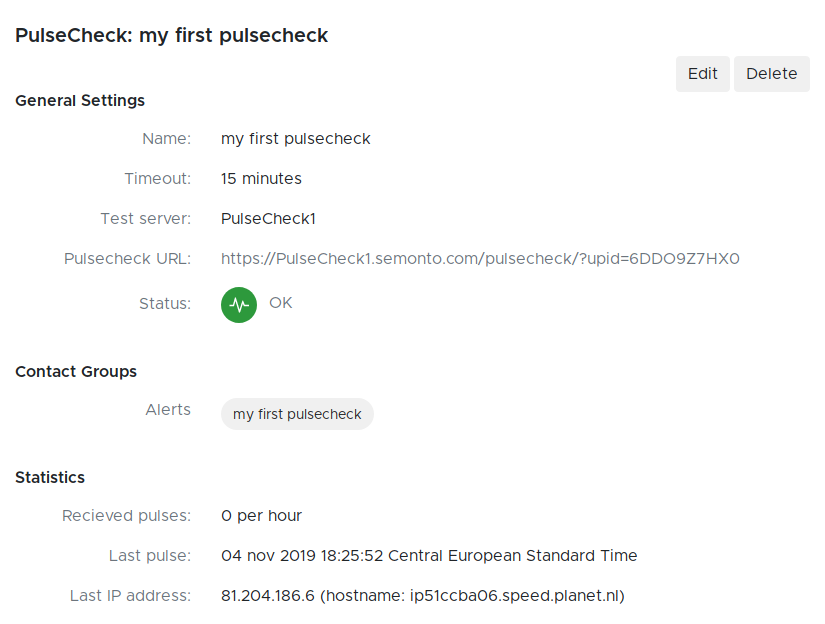Click the "Alerts" field label
Screen dimensions: 825x624
click(x=168, y=410)
